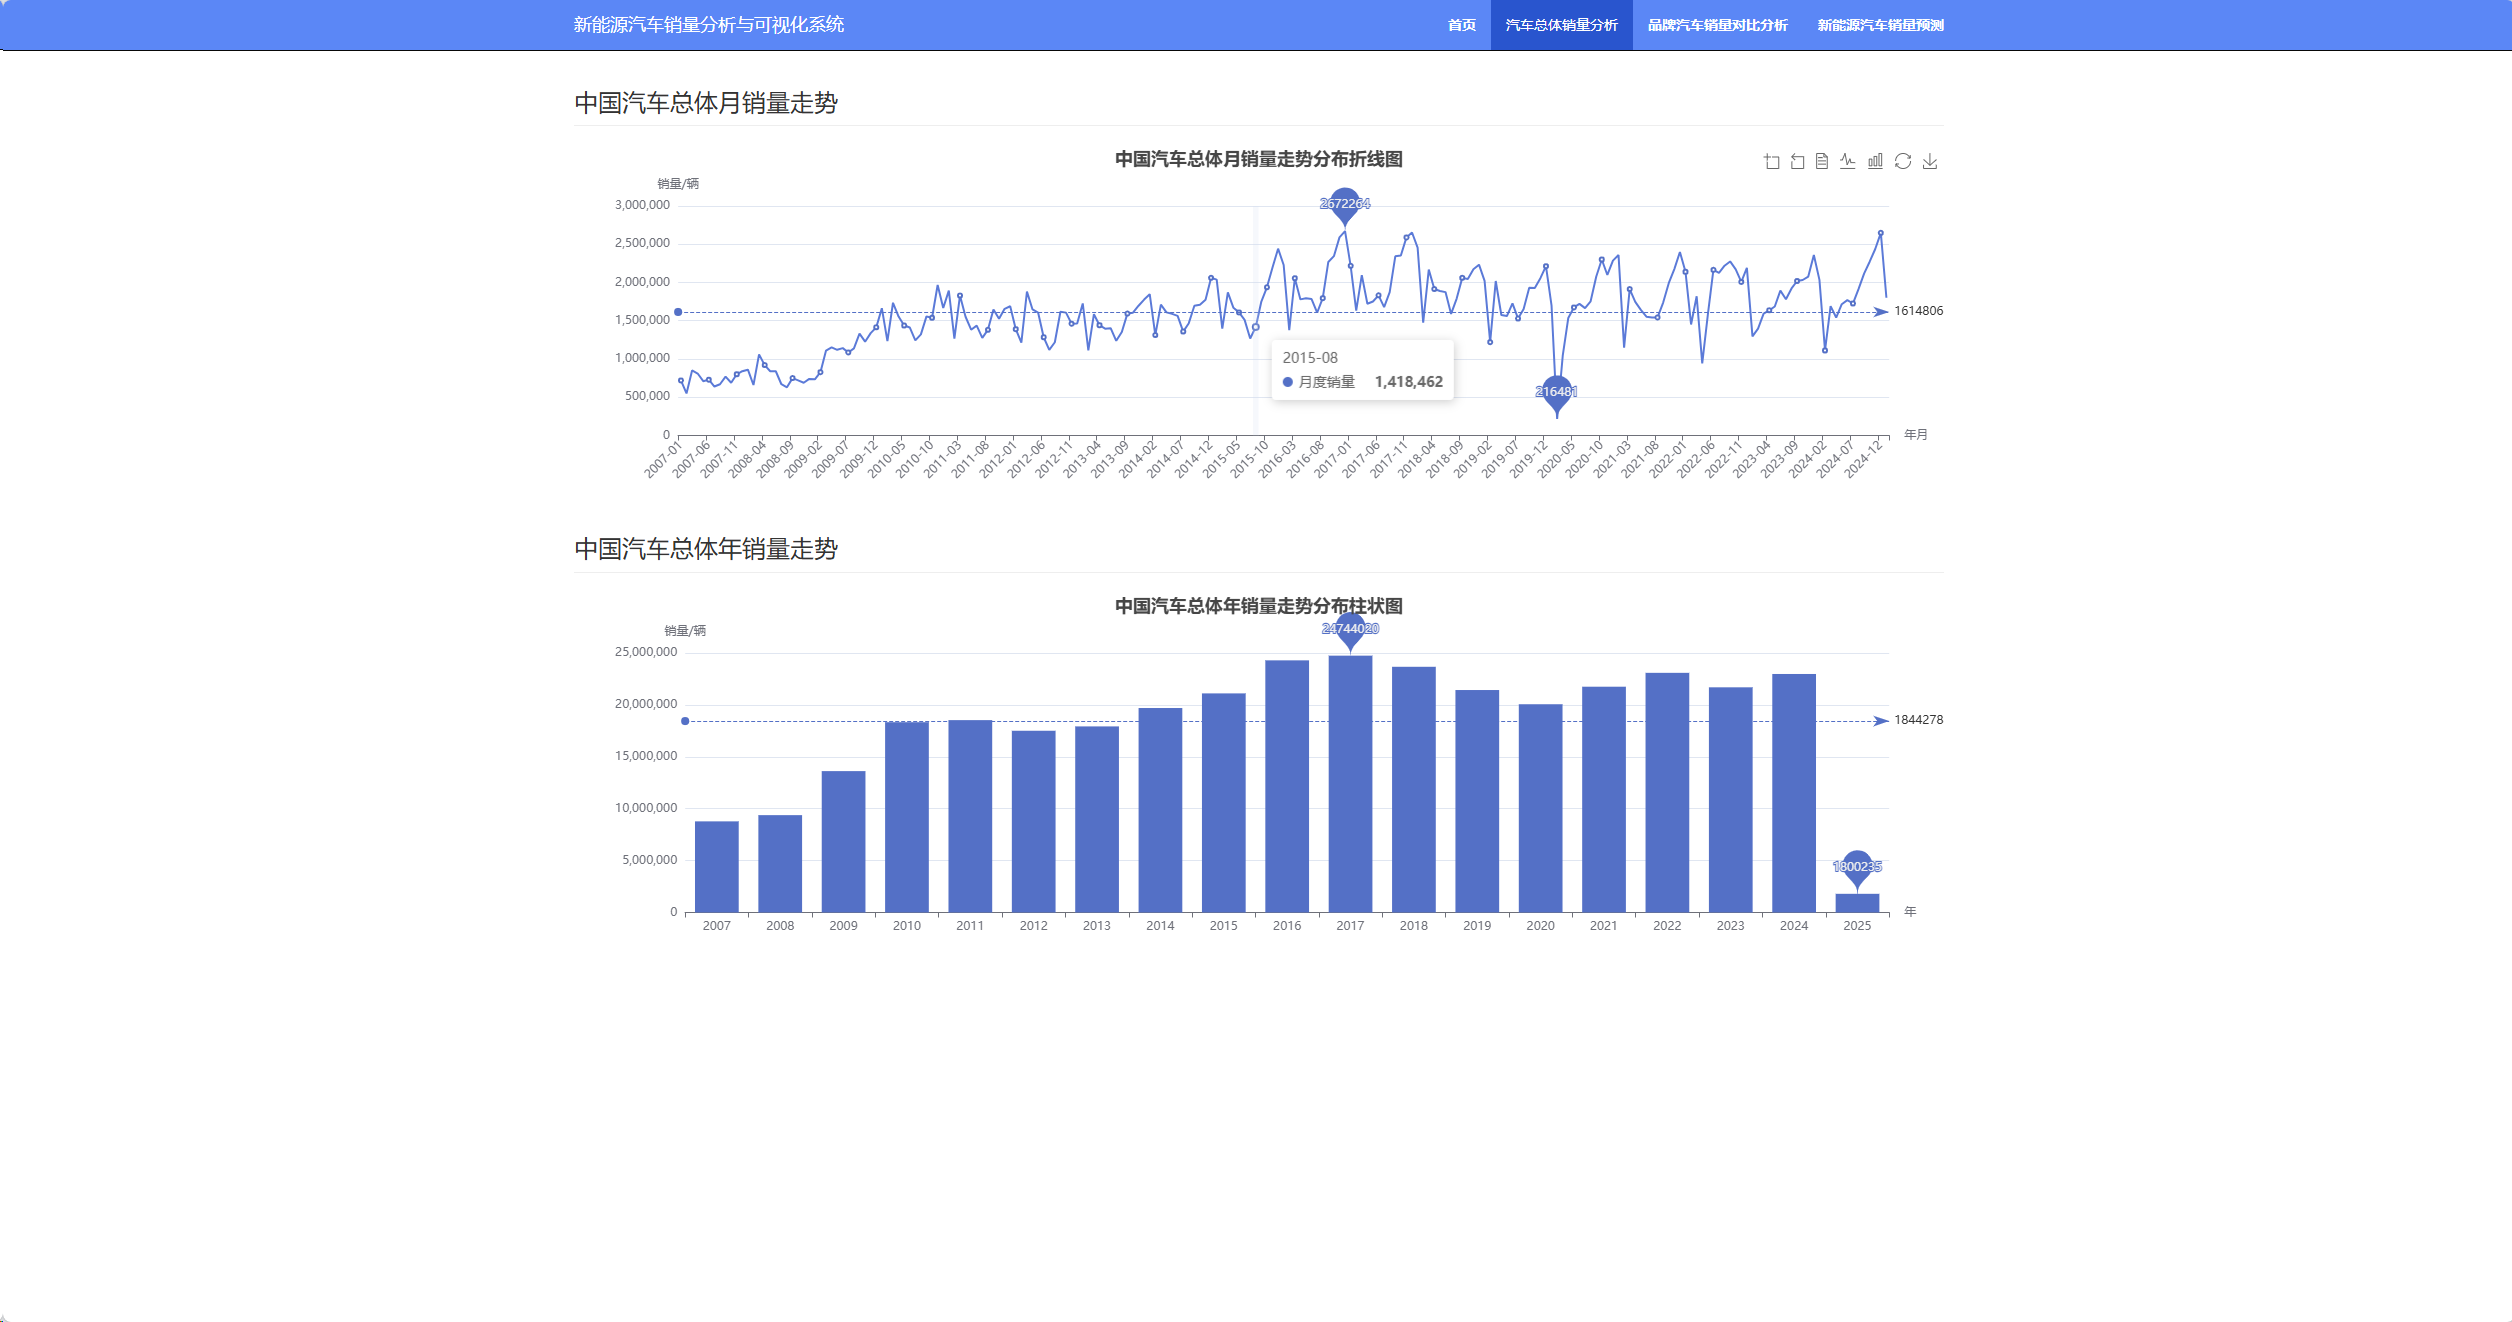Image resolution: width=2512 pixels, height=1322 pixels.
Task: Open the data view icon
Action: pos(1822,161)
